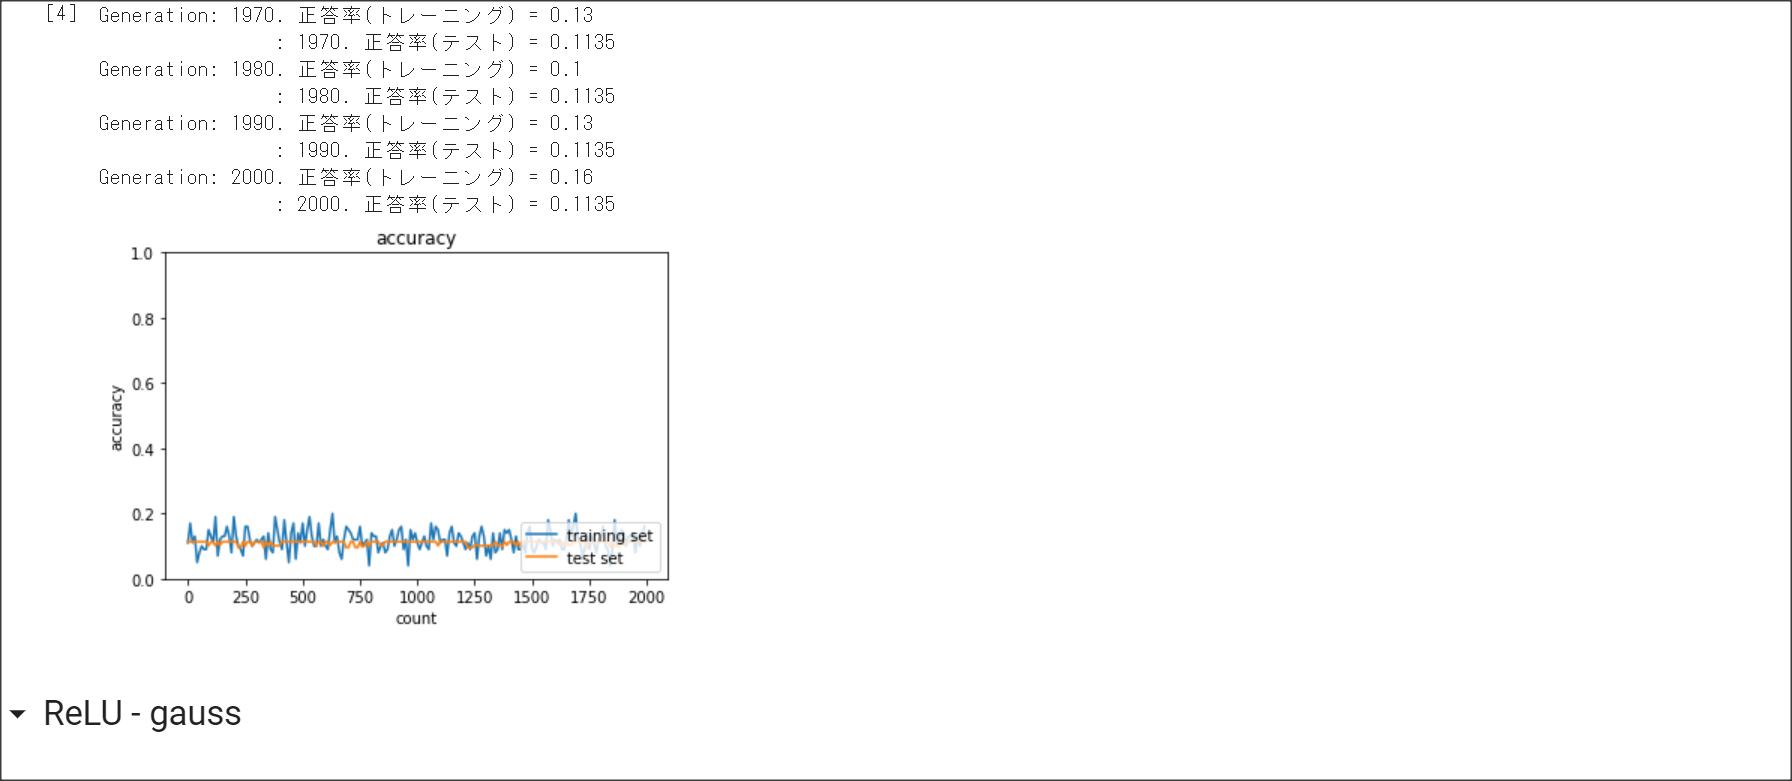This screenshot has height=781, width=1792.
Task: Click the [4] cell execution indicator
Action: point(61,14)
